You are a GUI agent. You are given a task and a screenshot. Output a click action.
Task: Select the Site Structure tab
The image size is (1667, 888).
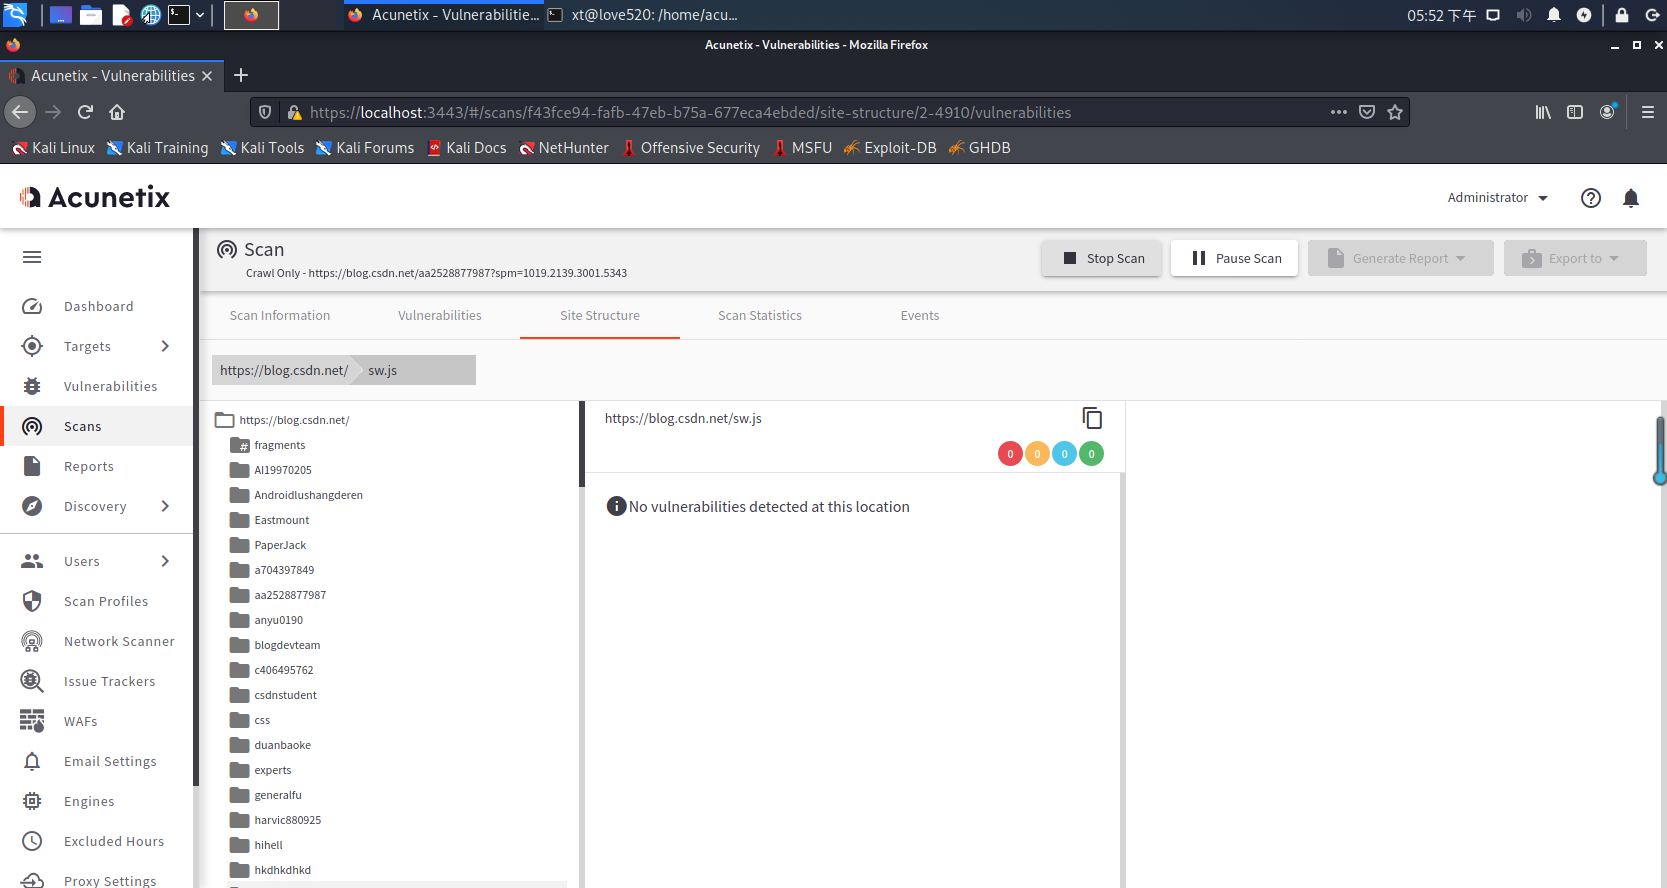pos(600,315)
